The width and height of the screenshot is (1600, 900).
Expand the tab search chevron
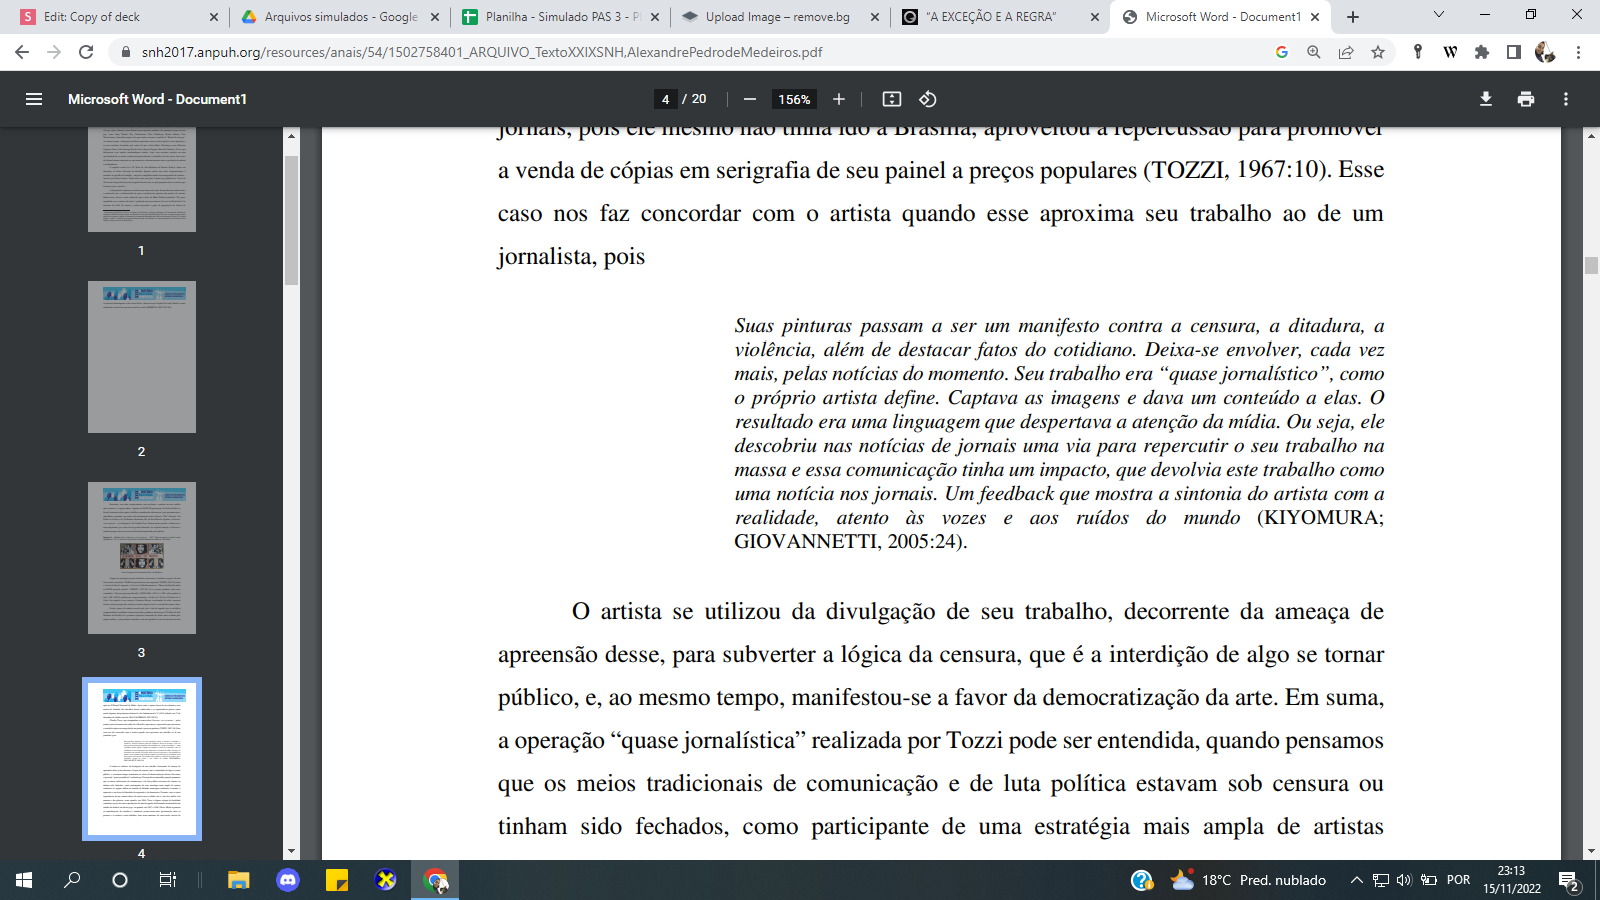tap(1439, 15)
